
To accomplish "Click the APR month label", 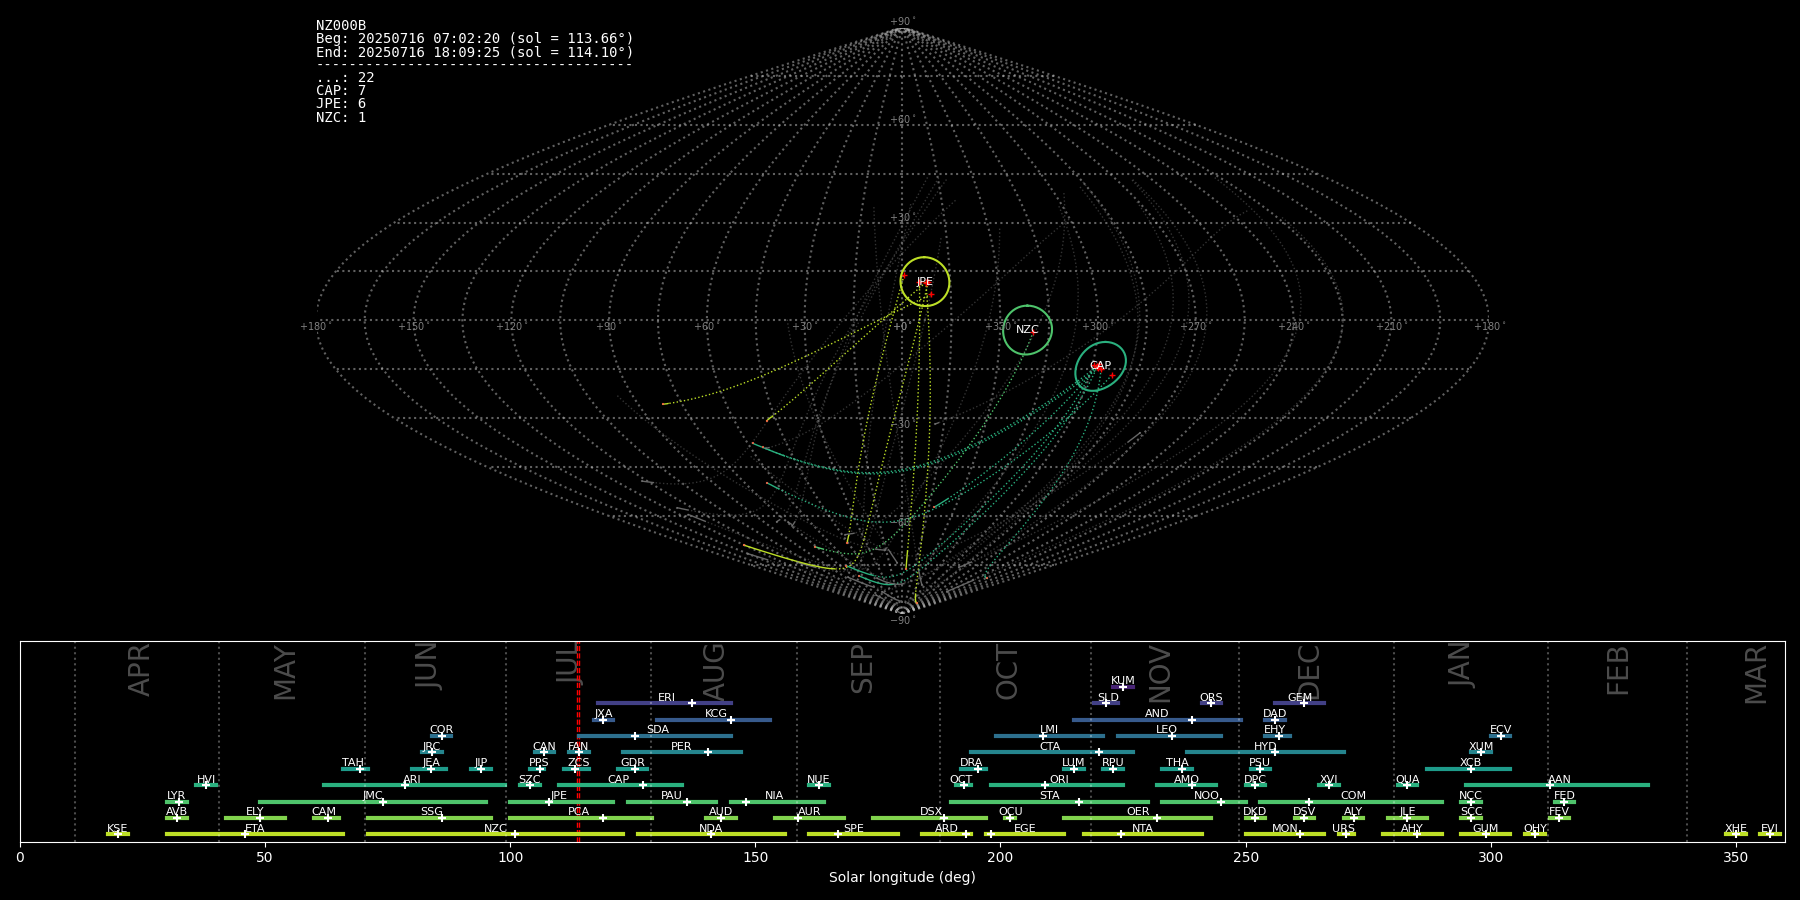I will pyautogui.click(x=139, y=670).
